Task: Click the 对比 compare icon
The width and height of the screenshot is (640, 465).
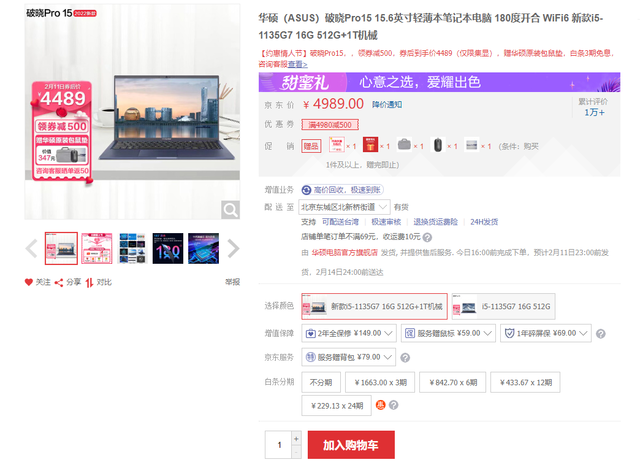Action: (x=89, y=283)
